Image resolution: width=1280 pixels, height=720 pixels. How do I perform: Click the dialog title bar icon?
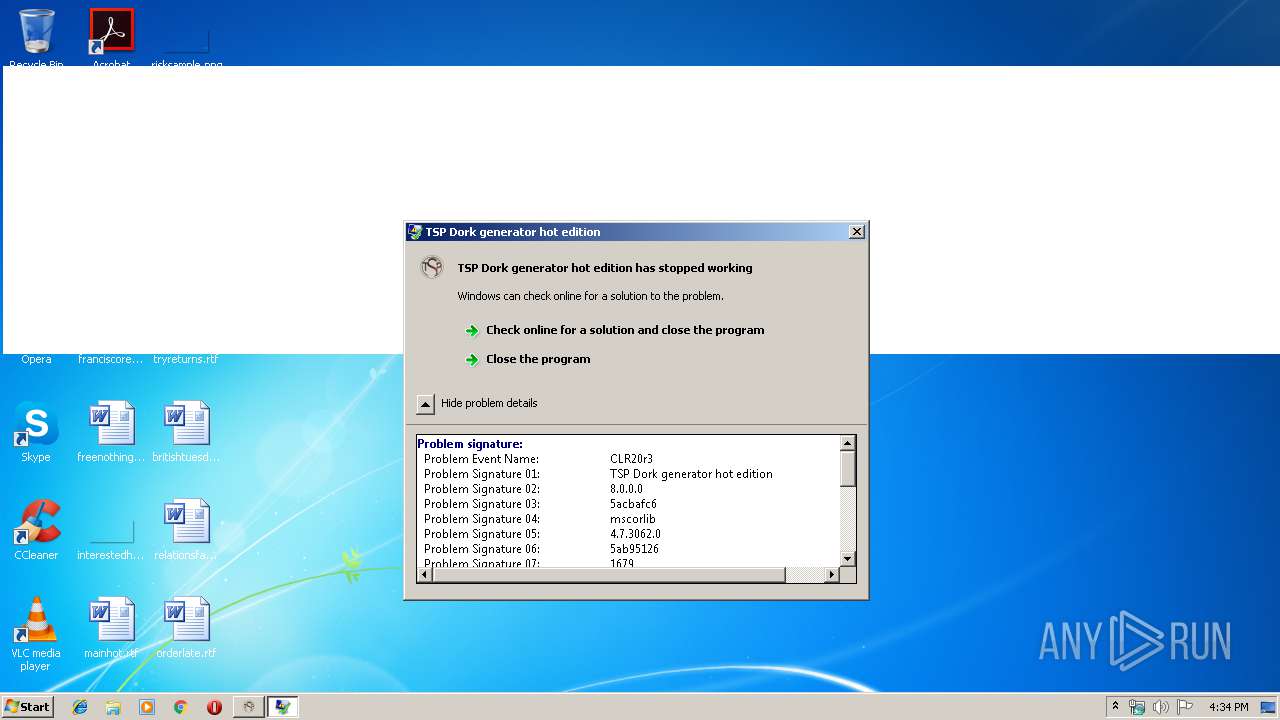[415, 232]
